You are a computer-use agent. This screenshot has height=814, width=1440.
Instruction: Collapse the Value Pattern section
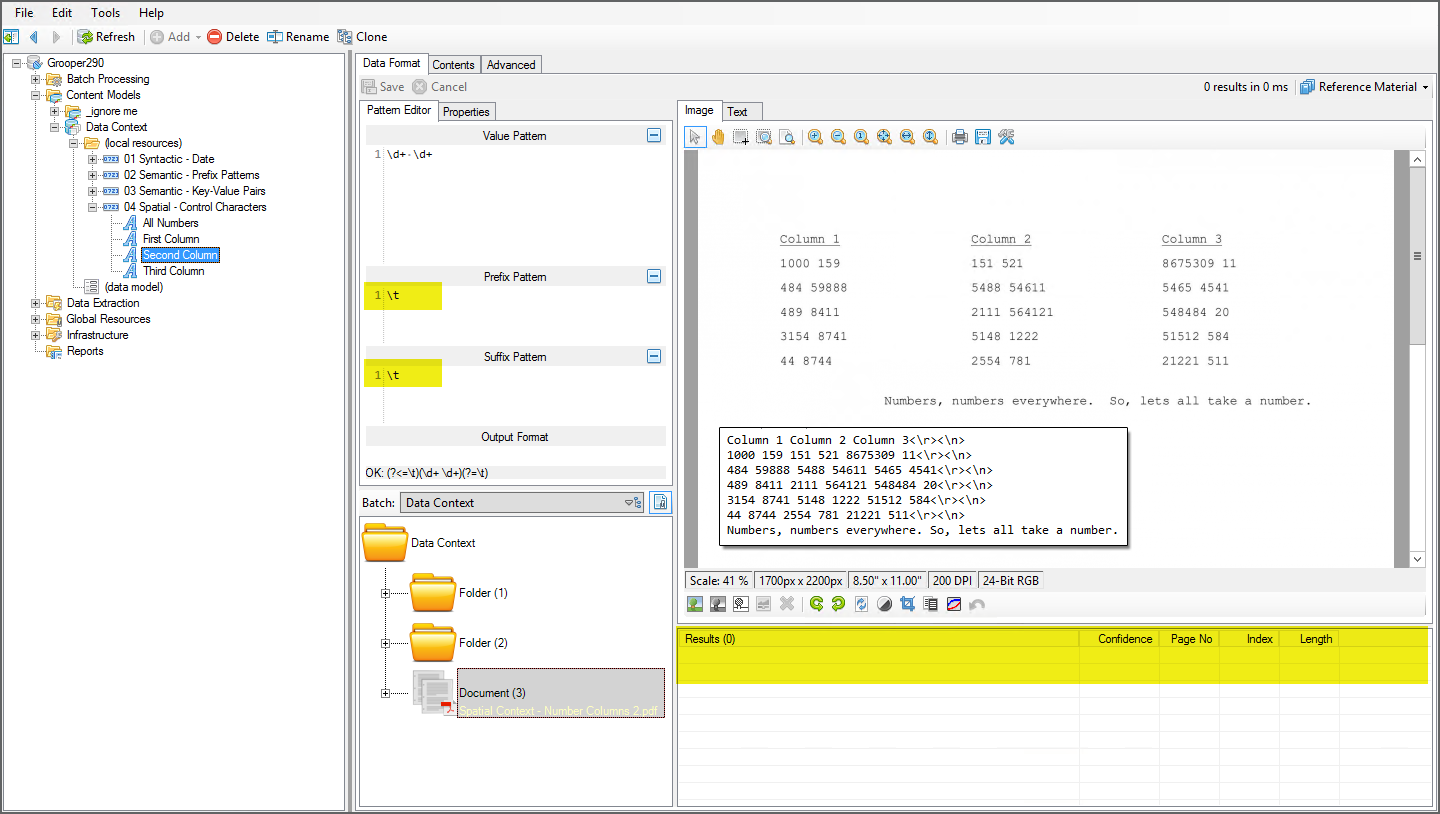click(654, 135)
